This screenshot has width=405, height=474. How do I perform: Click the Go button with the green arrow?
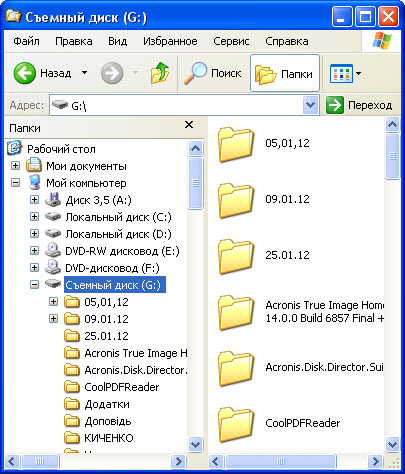coord(359,105)
